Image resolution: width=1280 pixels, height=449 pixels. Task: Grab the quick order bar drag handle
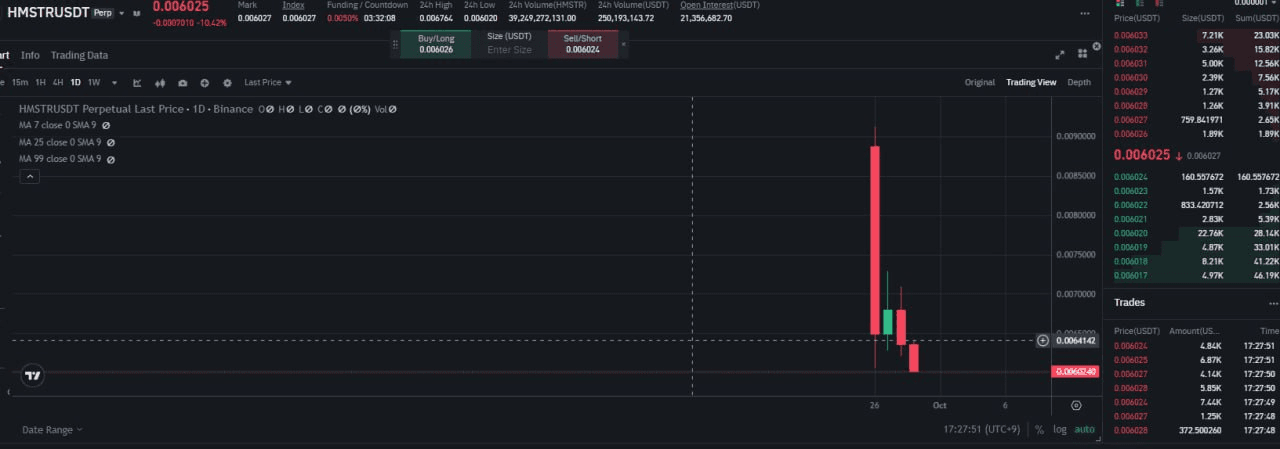tap(395, 43)
